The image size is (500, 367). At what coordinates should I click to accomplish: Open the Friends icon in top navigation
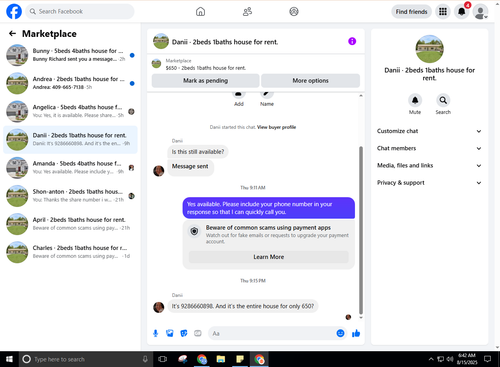(247, 12)
